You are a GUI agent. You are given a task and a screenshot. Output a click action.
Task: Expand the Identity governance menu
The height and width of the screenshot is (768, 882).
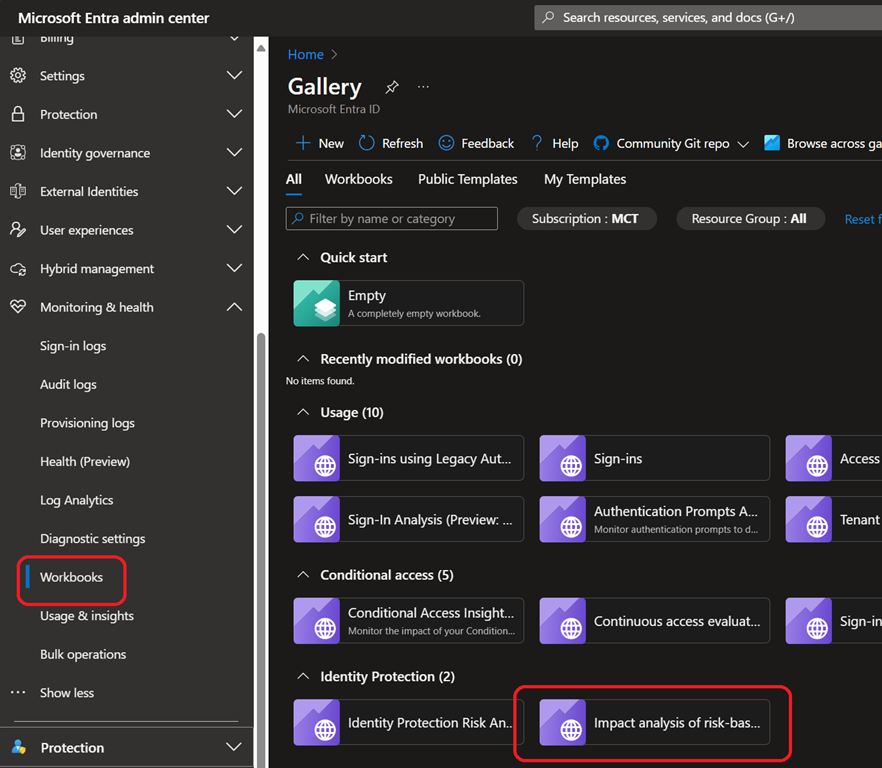pyautogui.click(x=234, y=153)
